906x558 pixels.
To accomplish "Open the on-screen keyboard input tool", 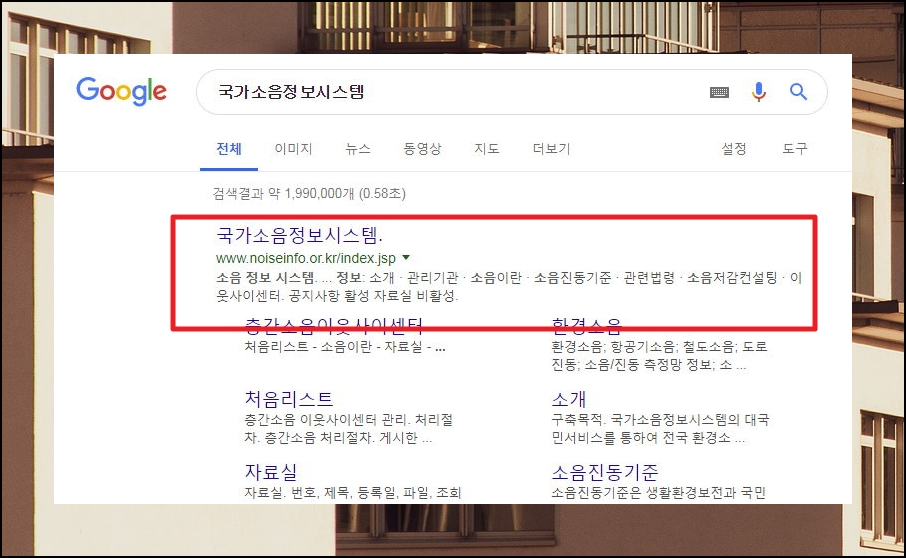I will 719,92.
